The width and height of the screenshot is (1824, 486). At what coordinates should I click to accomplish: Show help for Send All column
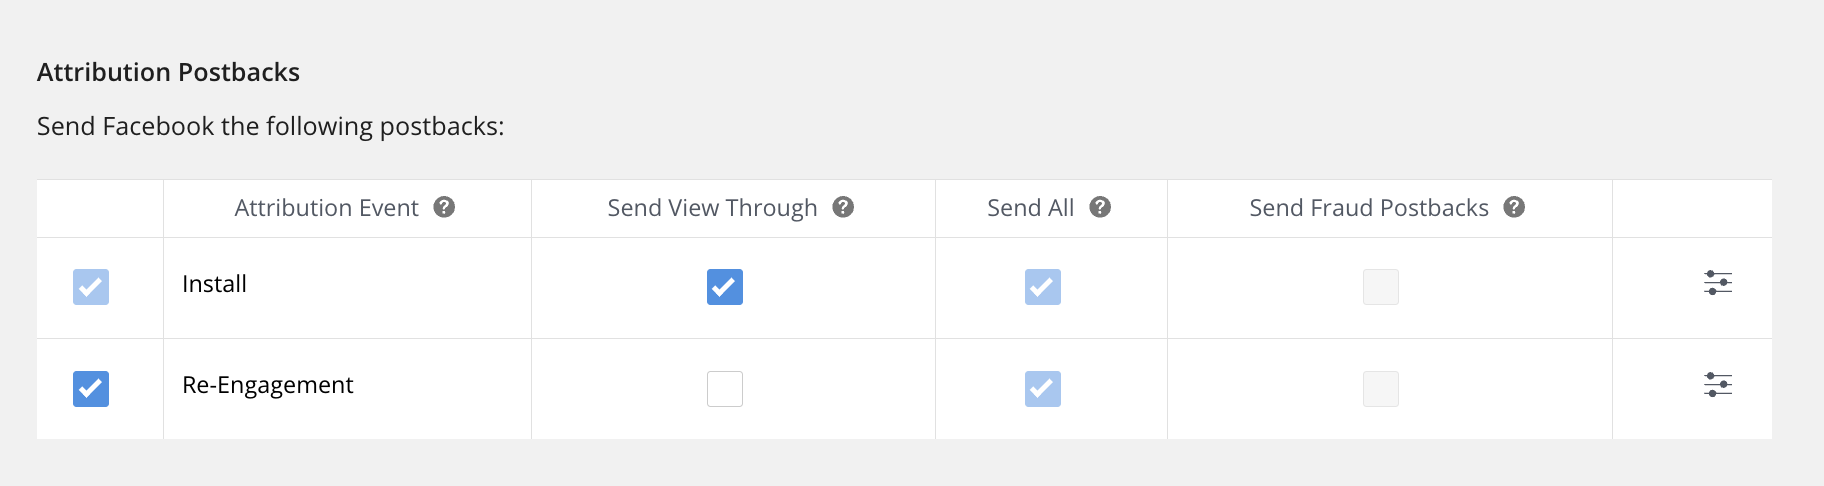coord(1100,207)
